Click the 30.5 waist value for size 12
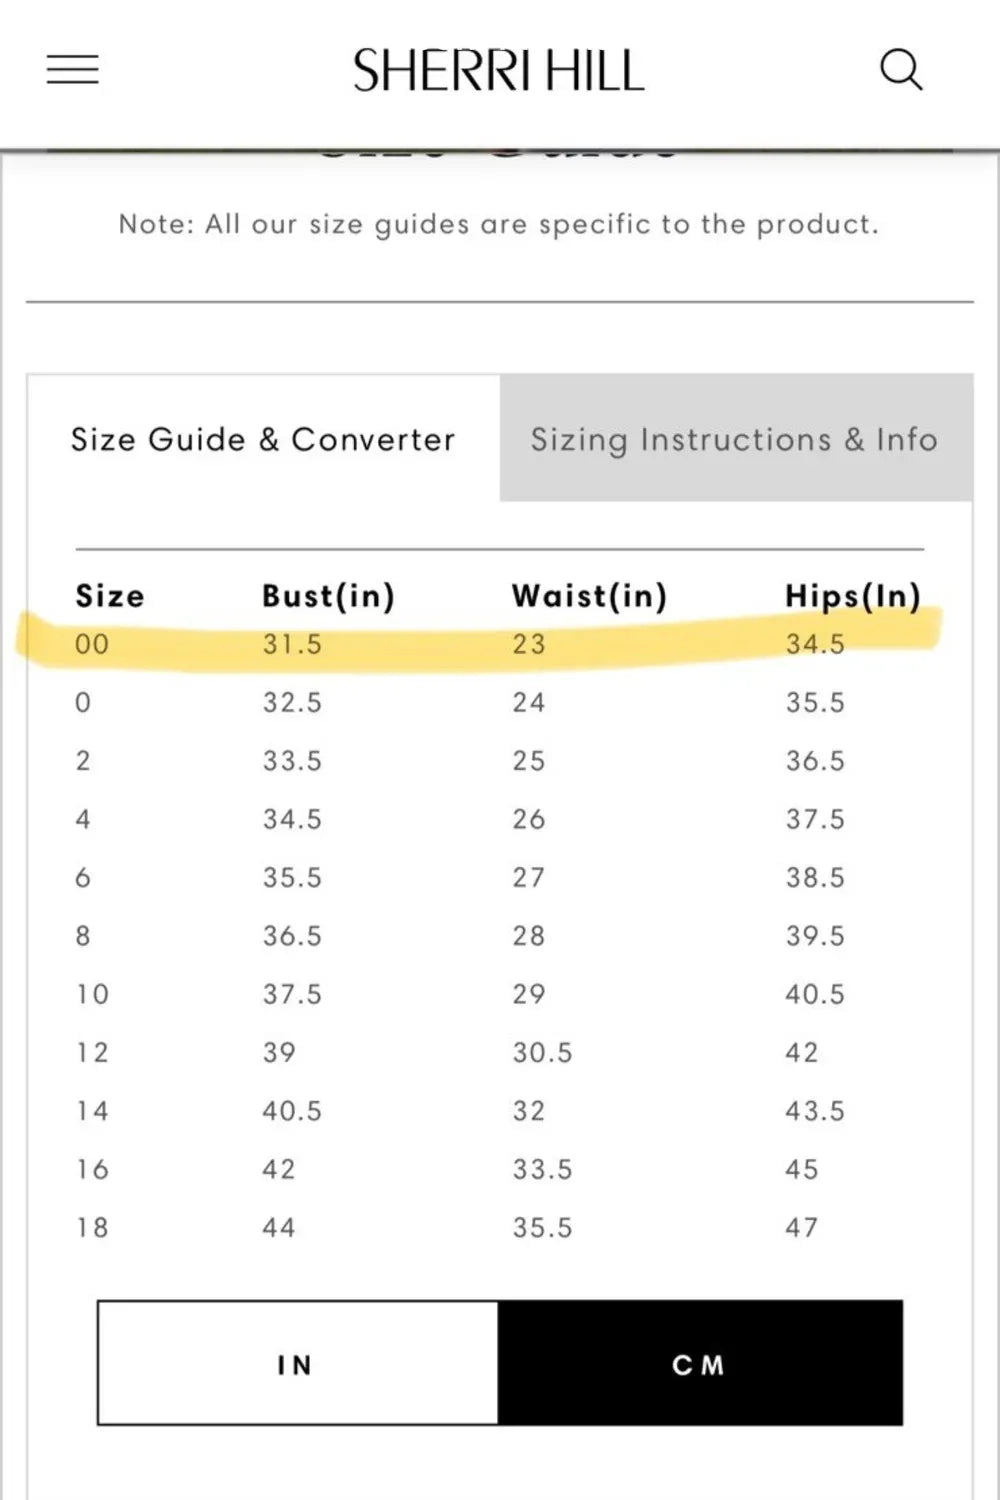Screen dimensions: 1000x1500 coord(542,1052)
